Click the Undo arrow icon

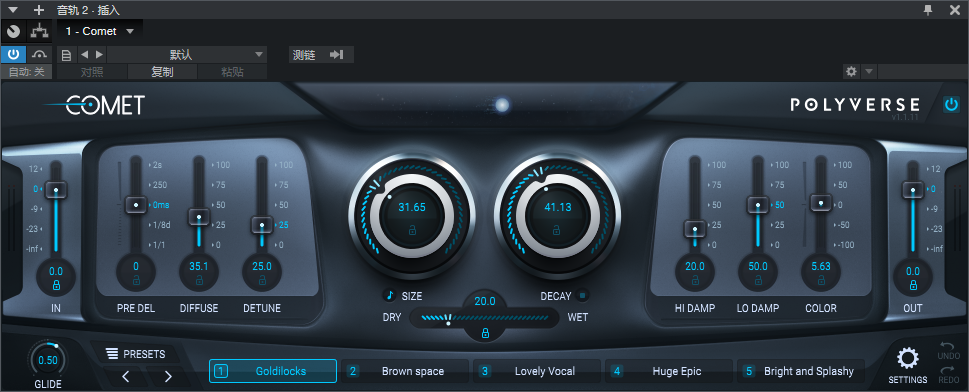point(947,346)
